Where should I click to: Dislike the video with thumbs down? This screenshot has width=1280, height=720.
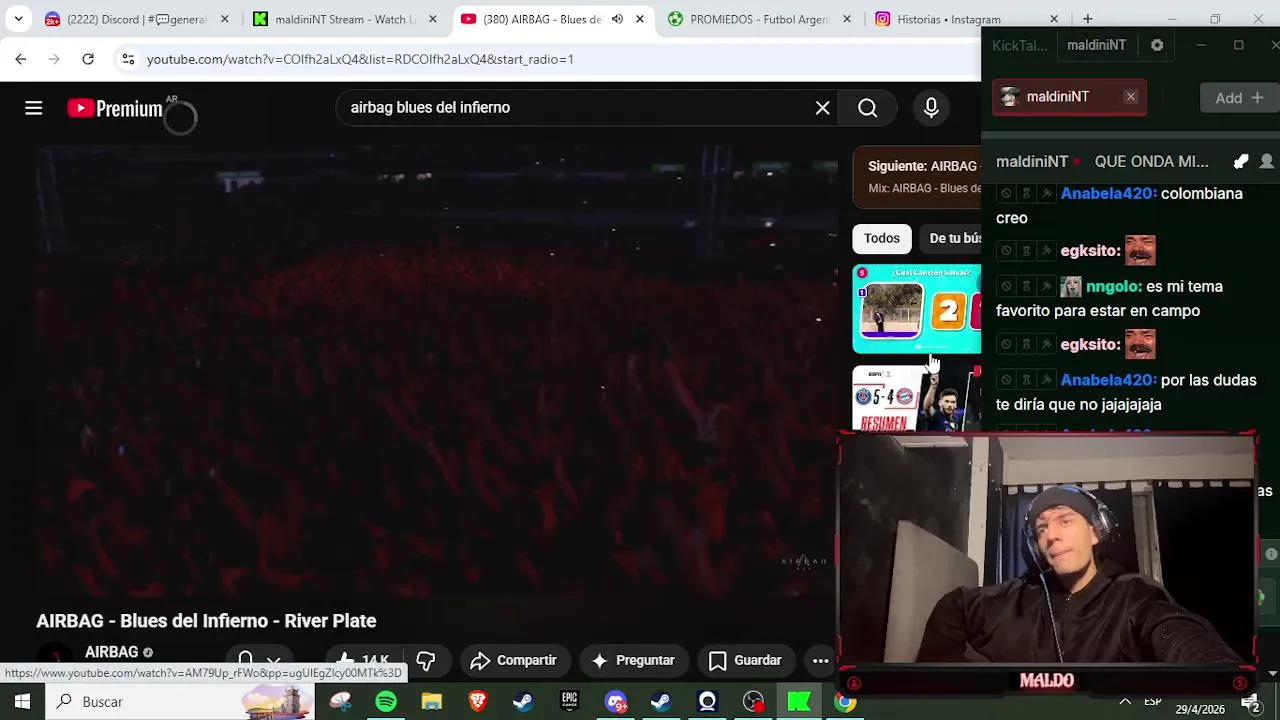[426, 660]
